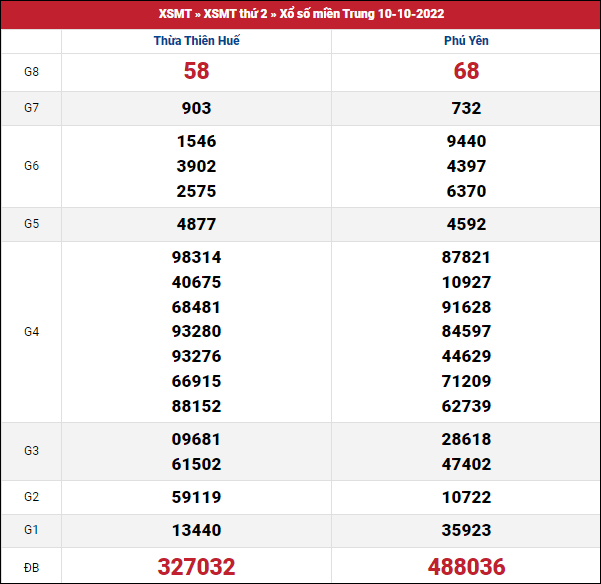Select G3 result 09681
This screenshot has height=584, width=601.
pos(197,439)
